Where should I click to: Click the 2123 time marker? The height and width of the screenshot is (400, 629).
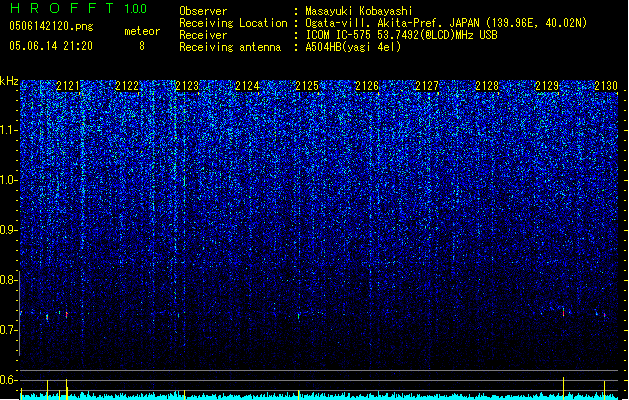point(187,86)
